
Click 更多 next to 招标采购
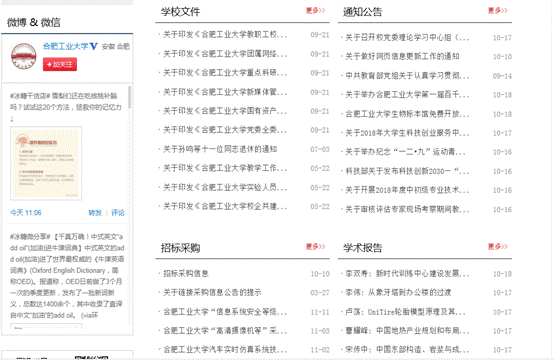pyautogui.click(x=315, y=247)
